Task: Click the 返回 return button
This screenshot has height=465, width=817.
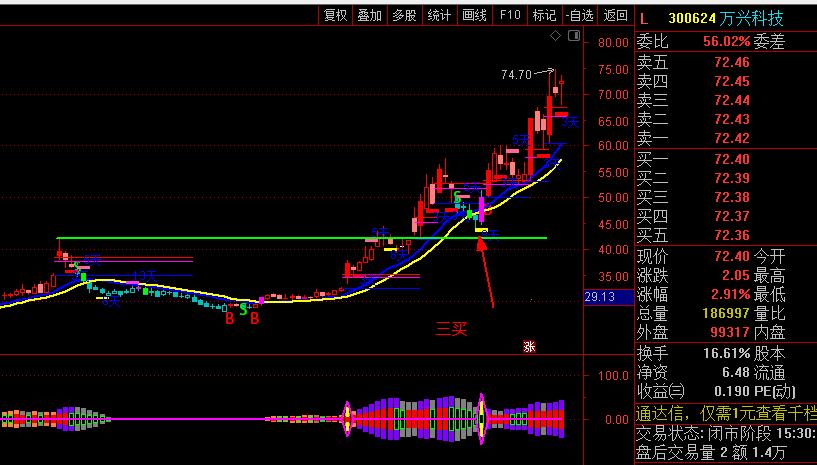Action: [615, 15]
